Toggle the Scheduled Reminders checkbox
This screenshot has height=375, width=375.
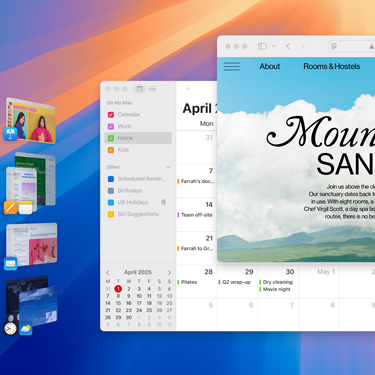tap(111, 179)
